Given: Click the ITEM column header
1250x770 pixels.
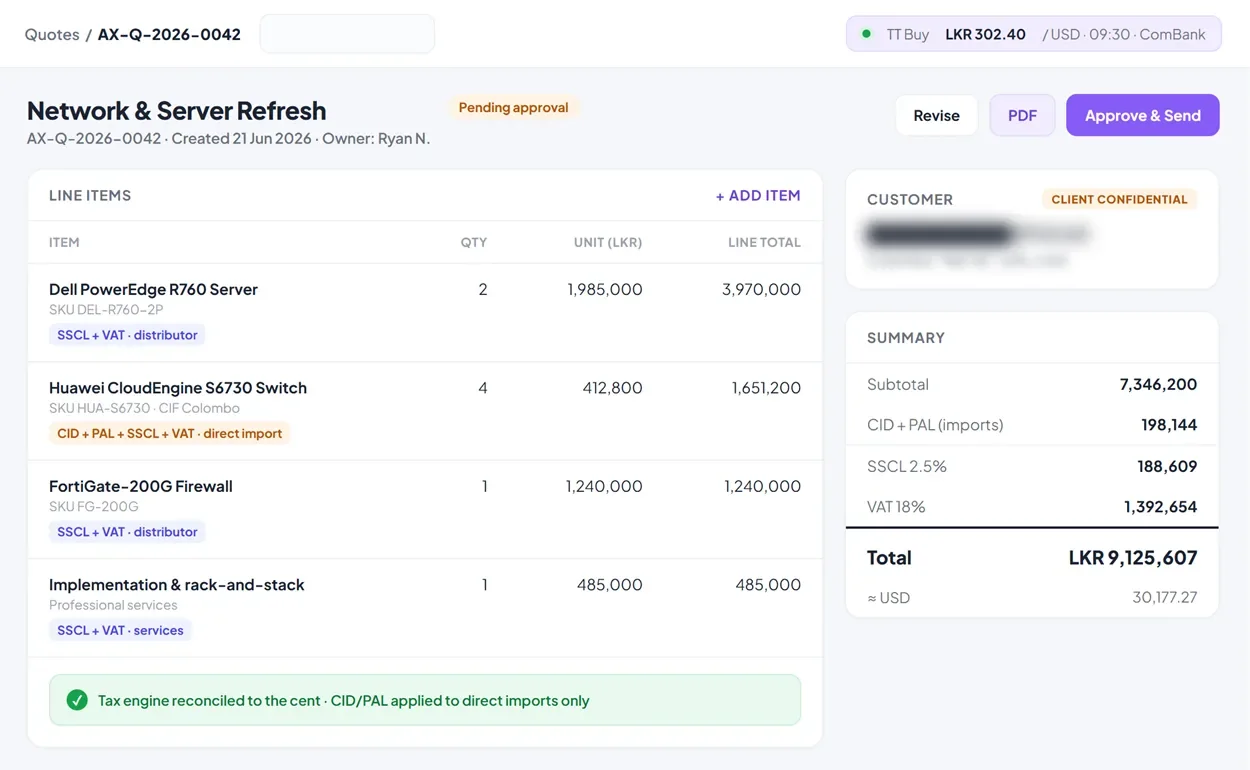Looking at the screenshot, I should tap(64, 242).
